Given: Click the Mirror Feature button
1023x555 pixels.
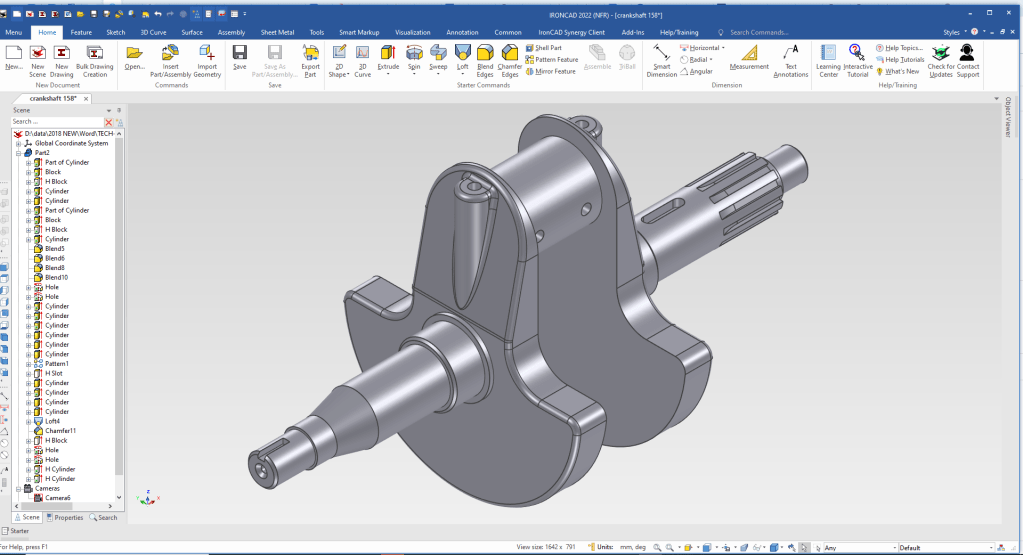Looking at the screenshot, I should [x=555, y=71].
